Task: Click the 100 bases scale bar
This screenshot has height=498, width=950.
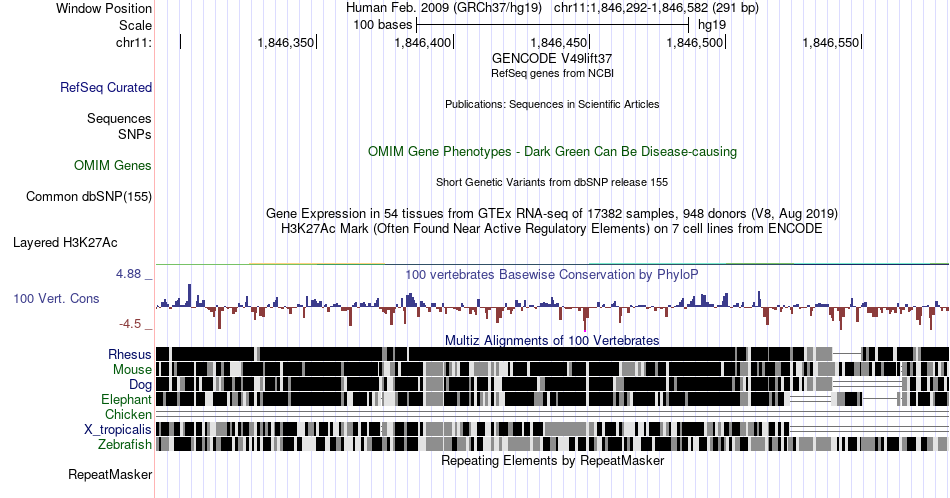Action: 553,25
